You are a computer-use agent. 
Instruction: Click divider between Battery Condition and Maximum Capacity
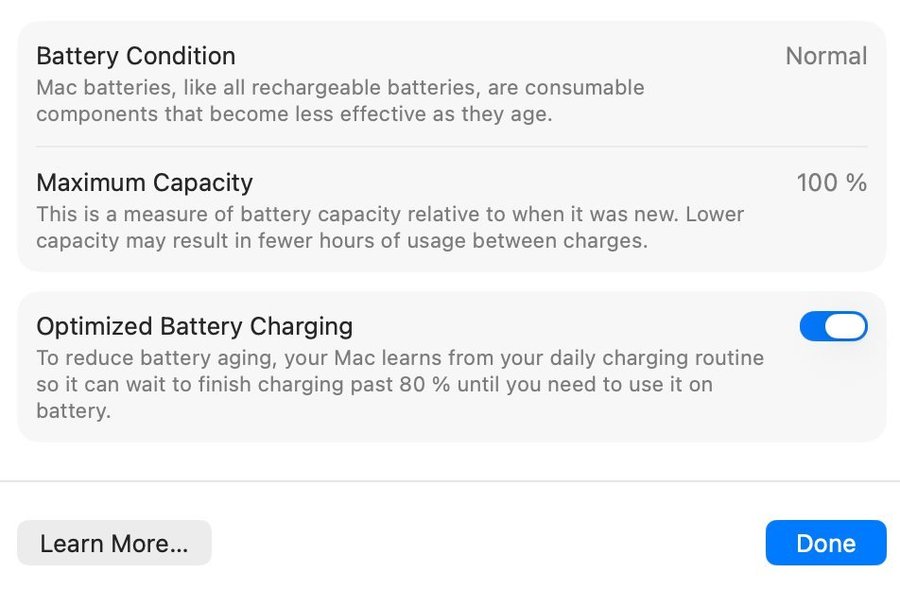pyautogui.click(x=452, y=147)
